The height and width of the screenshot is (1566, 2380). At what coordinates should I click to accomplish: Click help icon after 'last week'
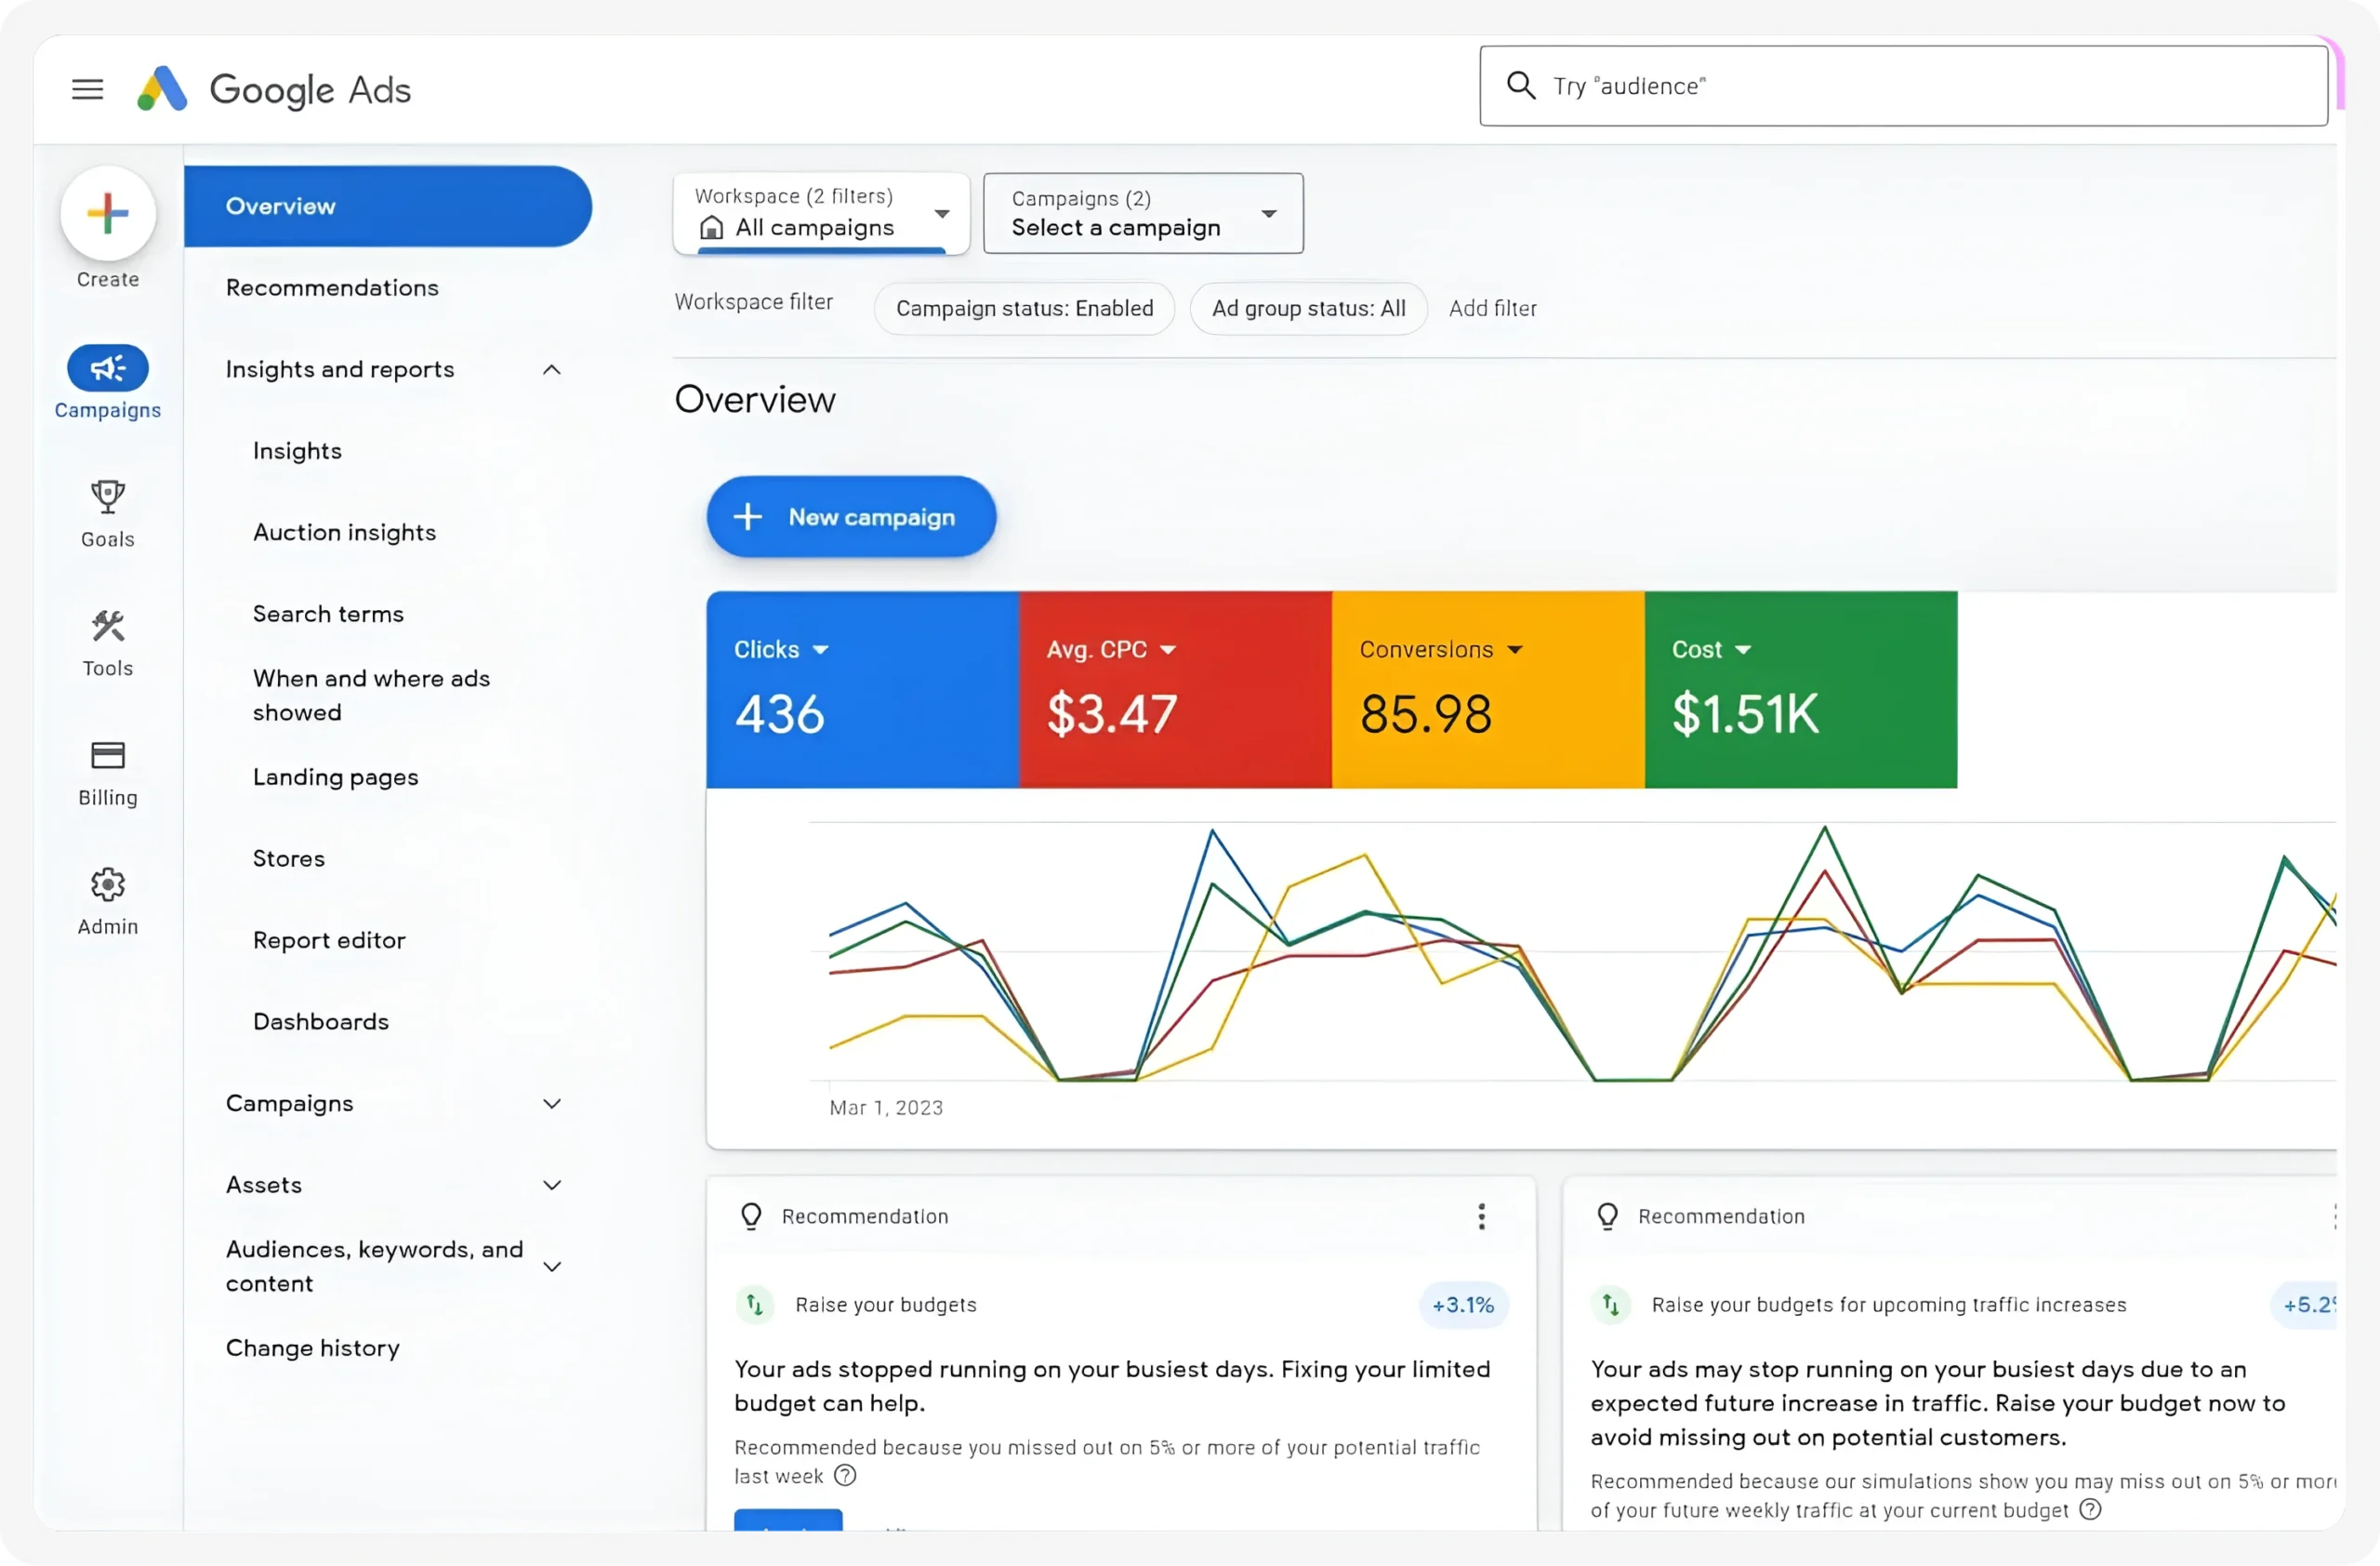(x=845, y=1475)
